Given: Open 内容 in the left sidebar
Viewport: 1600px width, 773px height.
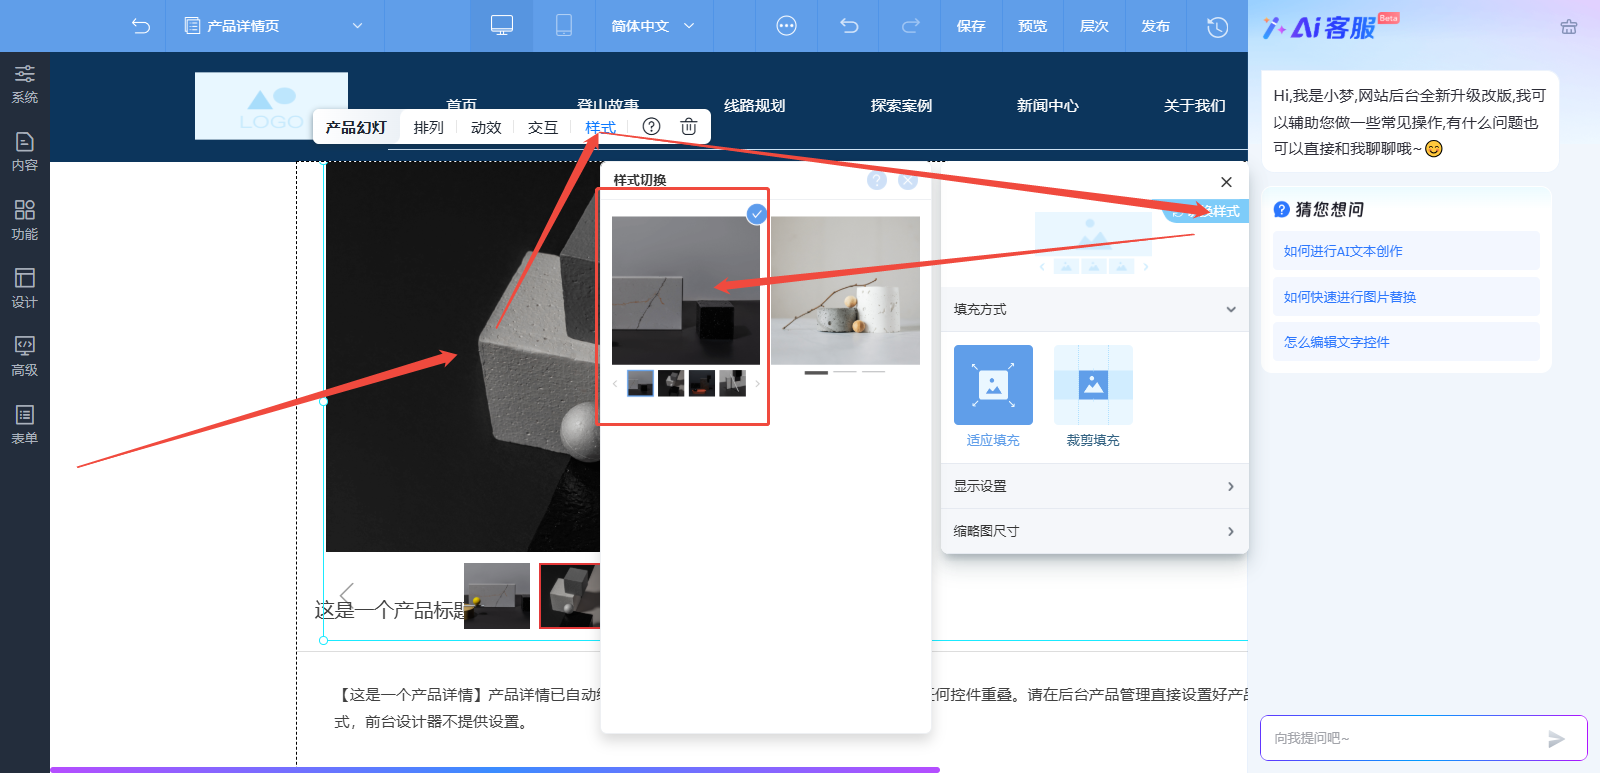Looking at the screenshot, I should pyautogui.click(x=25, y=152).
